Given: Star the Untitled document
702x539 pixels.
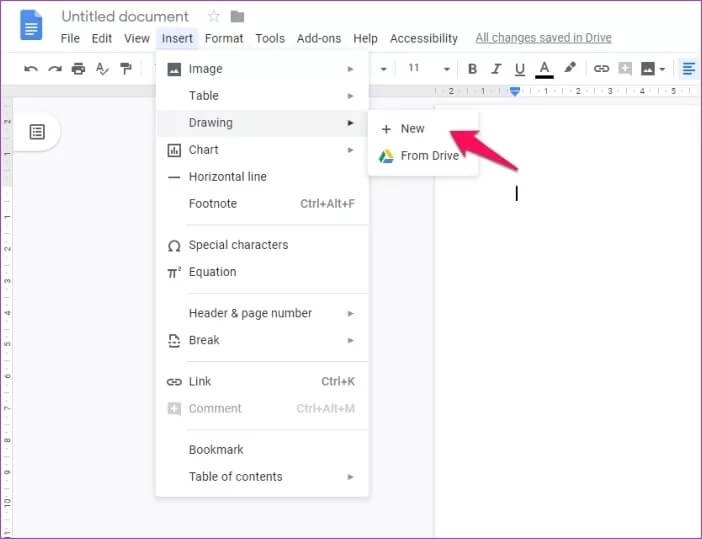Looking at the screenshot, I should tap(213, 17).
